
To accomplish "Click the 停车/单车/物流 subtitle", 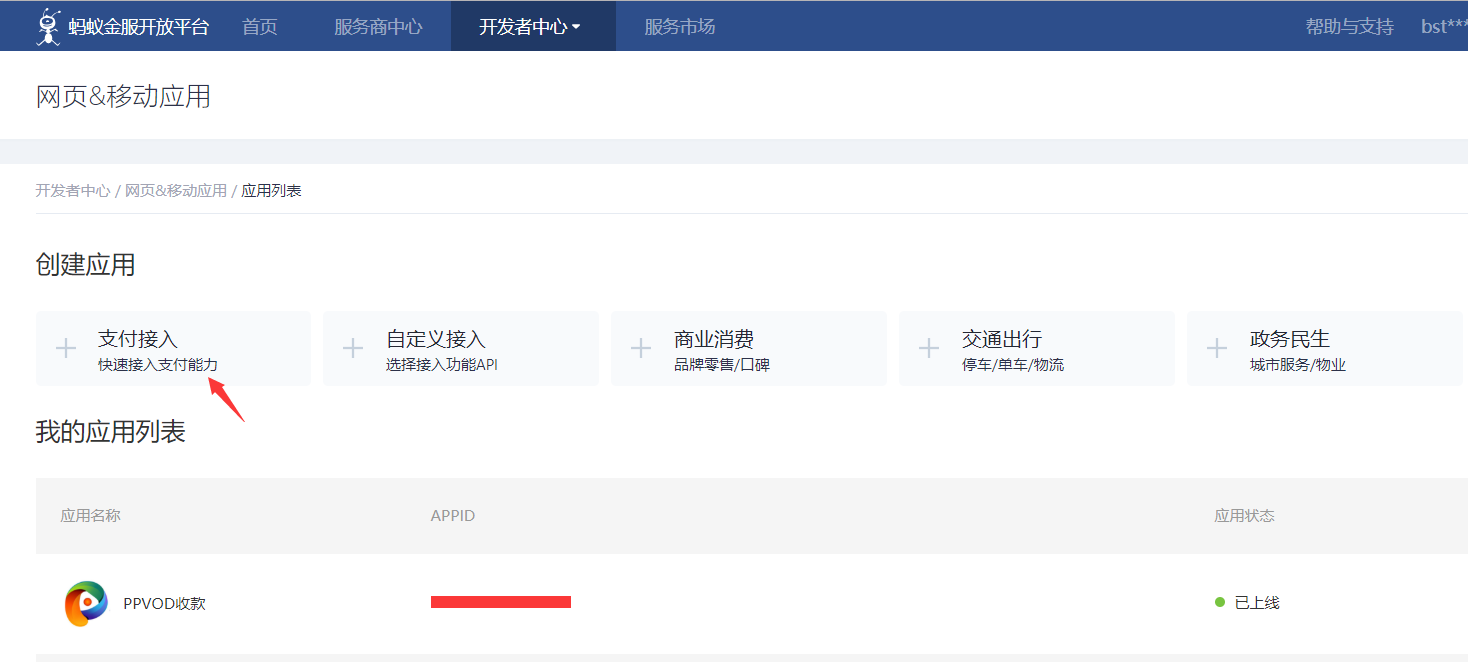I will point(1013,365).
